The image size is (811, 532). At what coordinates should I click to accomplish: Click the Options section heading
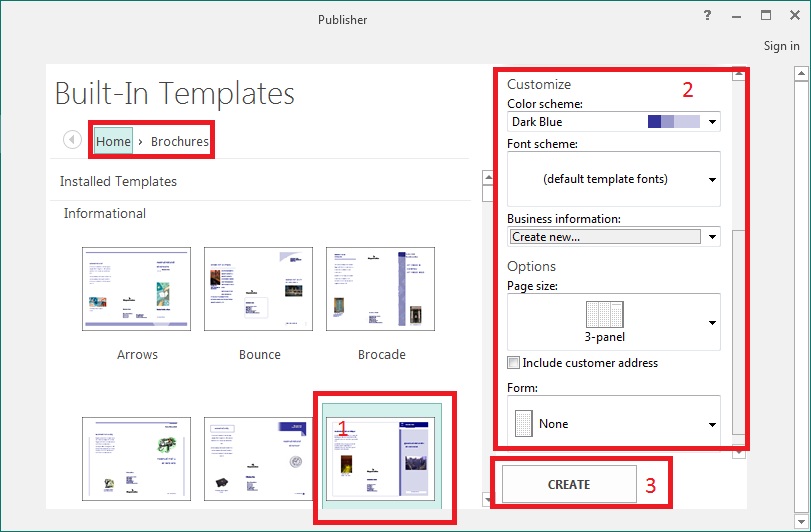pyautogui.click(x=531, y=266)
